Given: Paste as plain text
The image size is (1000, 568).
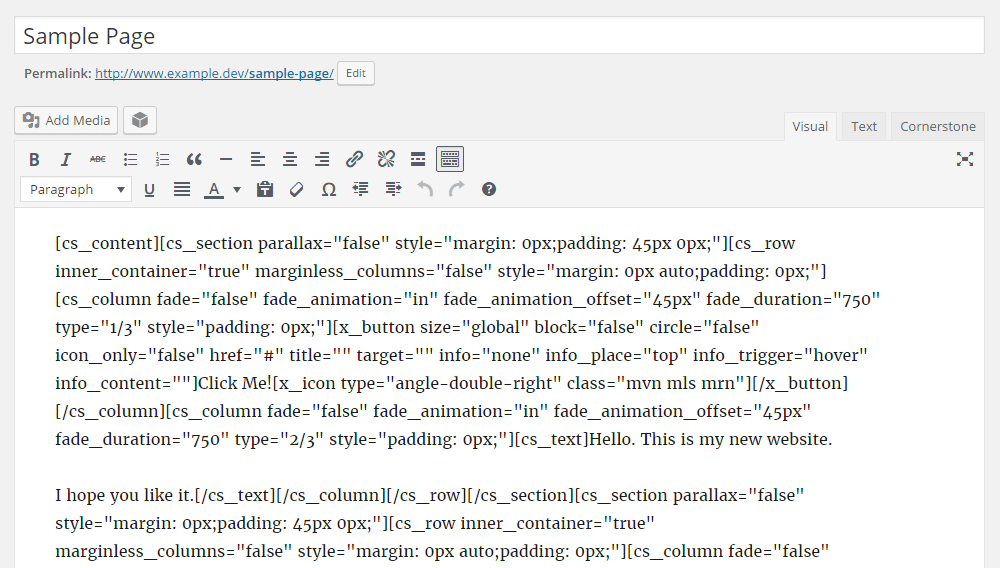Looking at the screenshot, I should [x=265, y=189].
